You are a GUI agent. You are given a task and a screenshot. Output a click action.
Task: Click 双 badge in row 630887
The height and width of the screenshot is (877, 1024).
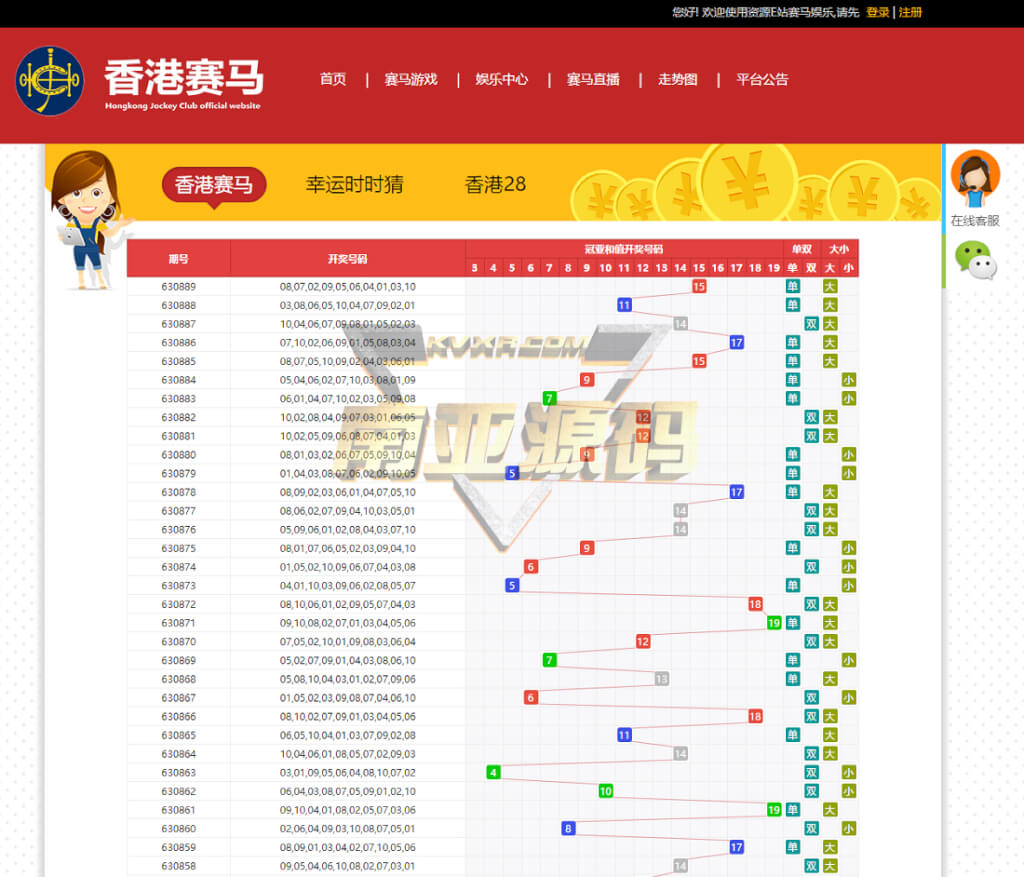[x=811, y=324]
